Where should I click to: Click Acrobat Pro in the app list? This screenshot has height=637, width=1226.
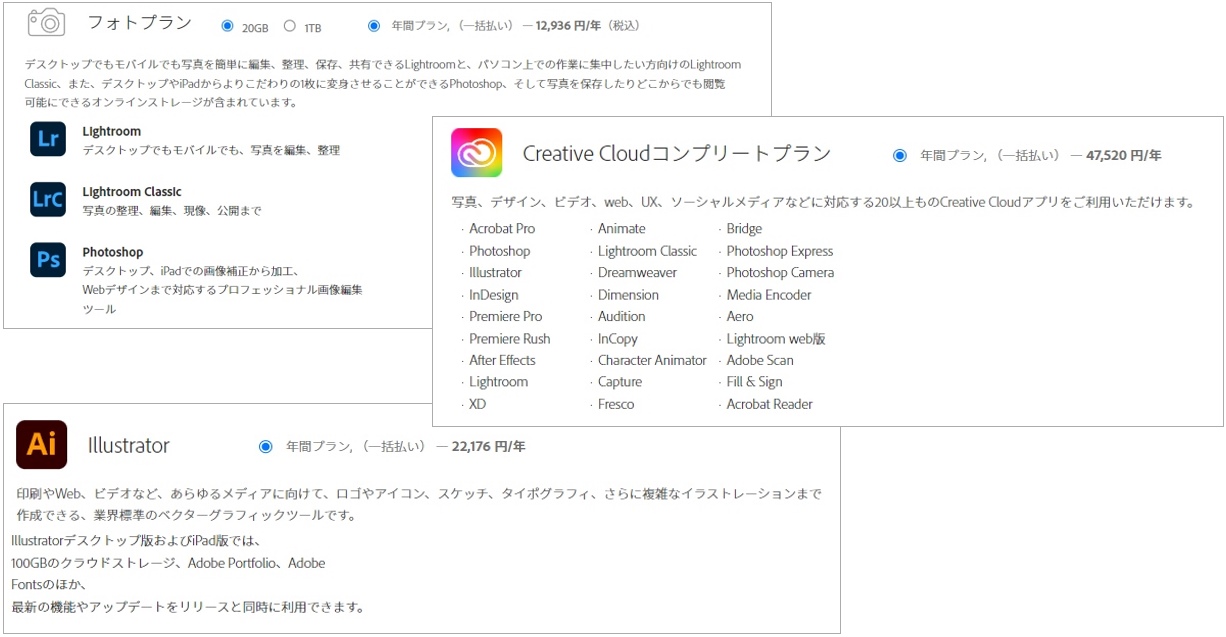pos(502,229)
